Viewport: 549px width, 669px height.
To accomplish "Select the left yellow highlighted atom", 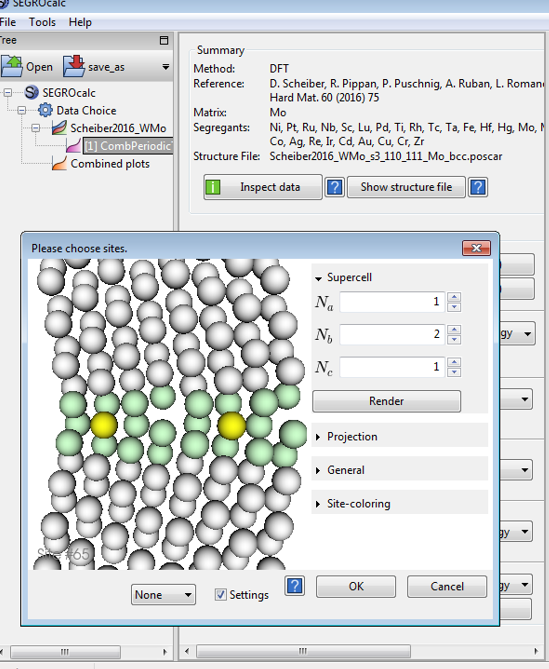I will pyautogui.click(x=104, y=425).
